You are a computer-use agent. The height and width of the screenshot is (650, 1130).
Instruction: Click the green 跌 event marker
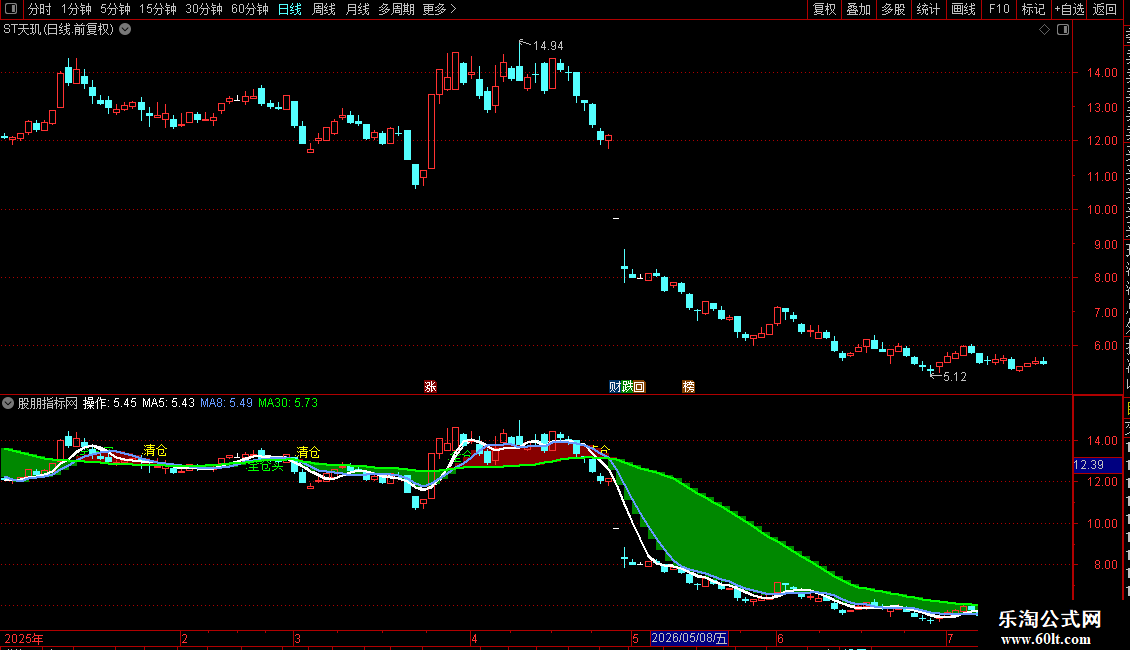(627, 387)
